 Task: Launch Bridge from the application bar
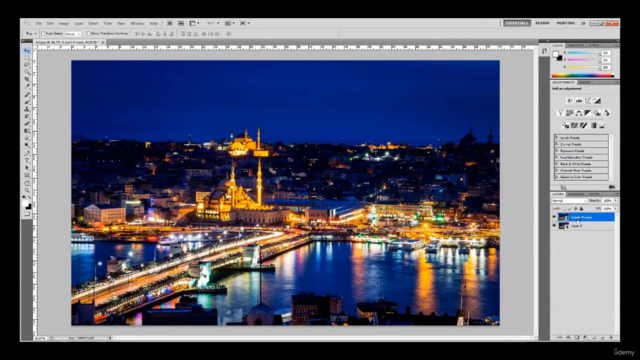pos(169,23)
